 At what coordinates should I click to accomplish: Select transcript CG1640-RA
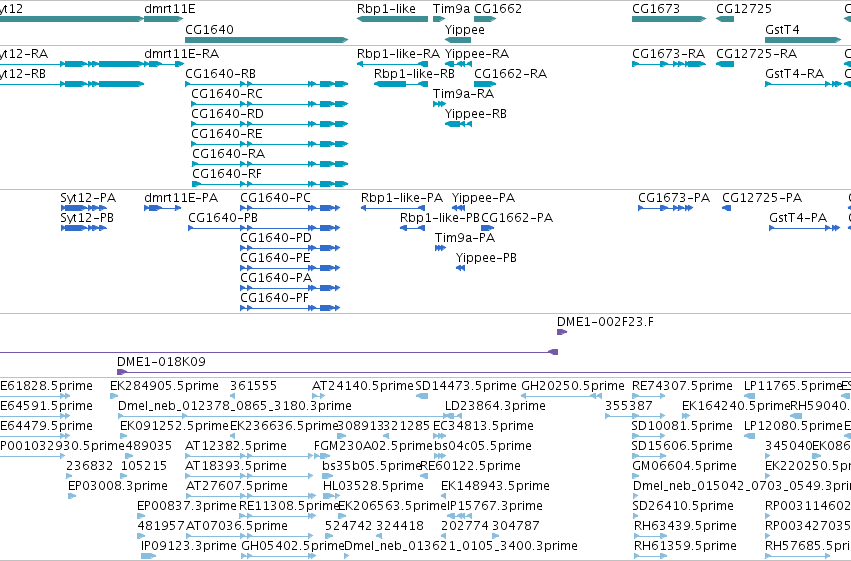click(x=228, y=155)
